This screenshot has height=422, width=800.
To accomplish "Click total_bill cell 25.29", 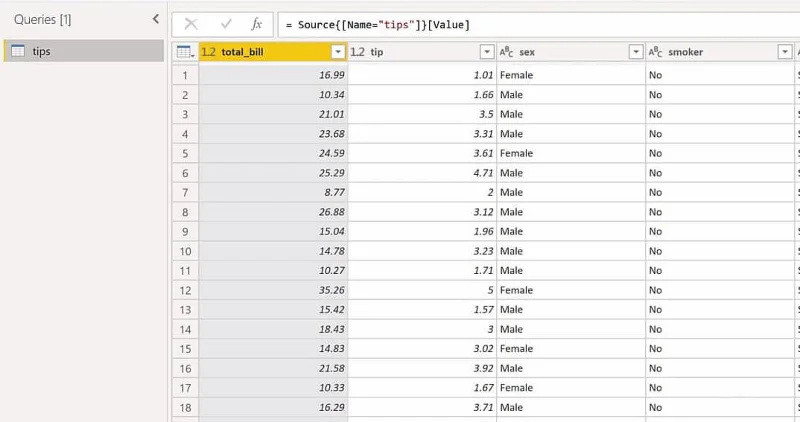I will (x=273, y=173).
